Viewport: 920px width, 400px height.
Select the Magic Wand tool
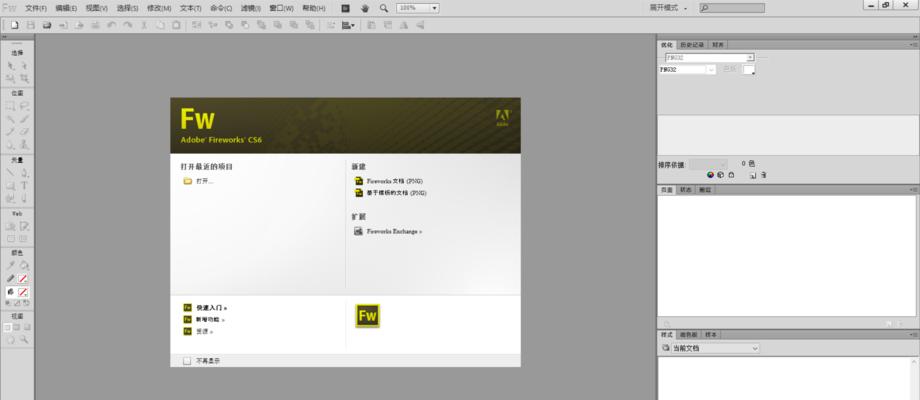pos(11,119)
